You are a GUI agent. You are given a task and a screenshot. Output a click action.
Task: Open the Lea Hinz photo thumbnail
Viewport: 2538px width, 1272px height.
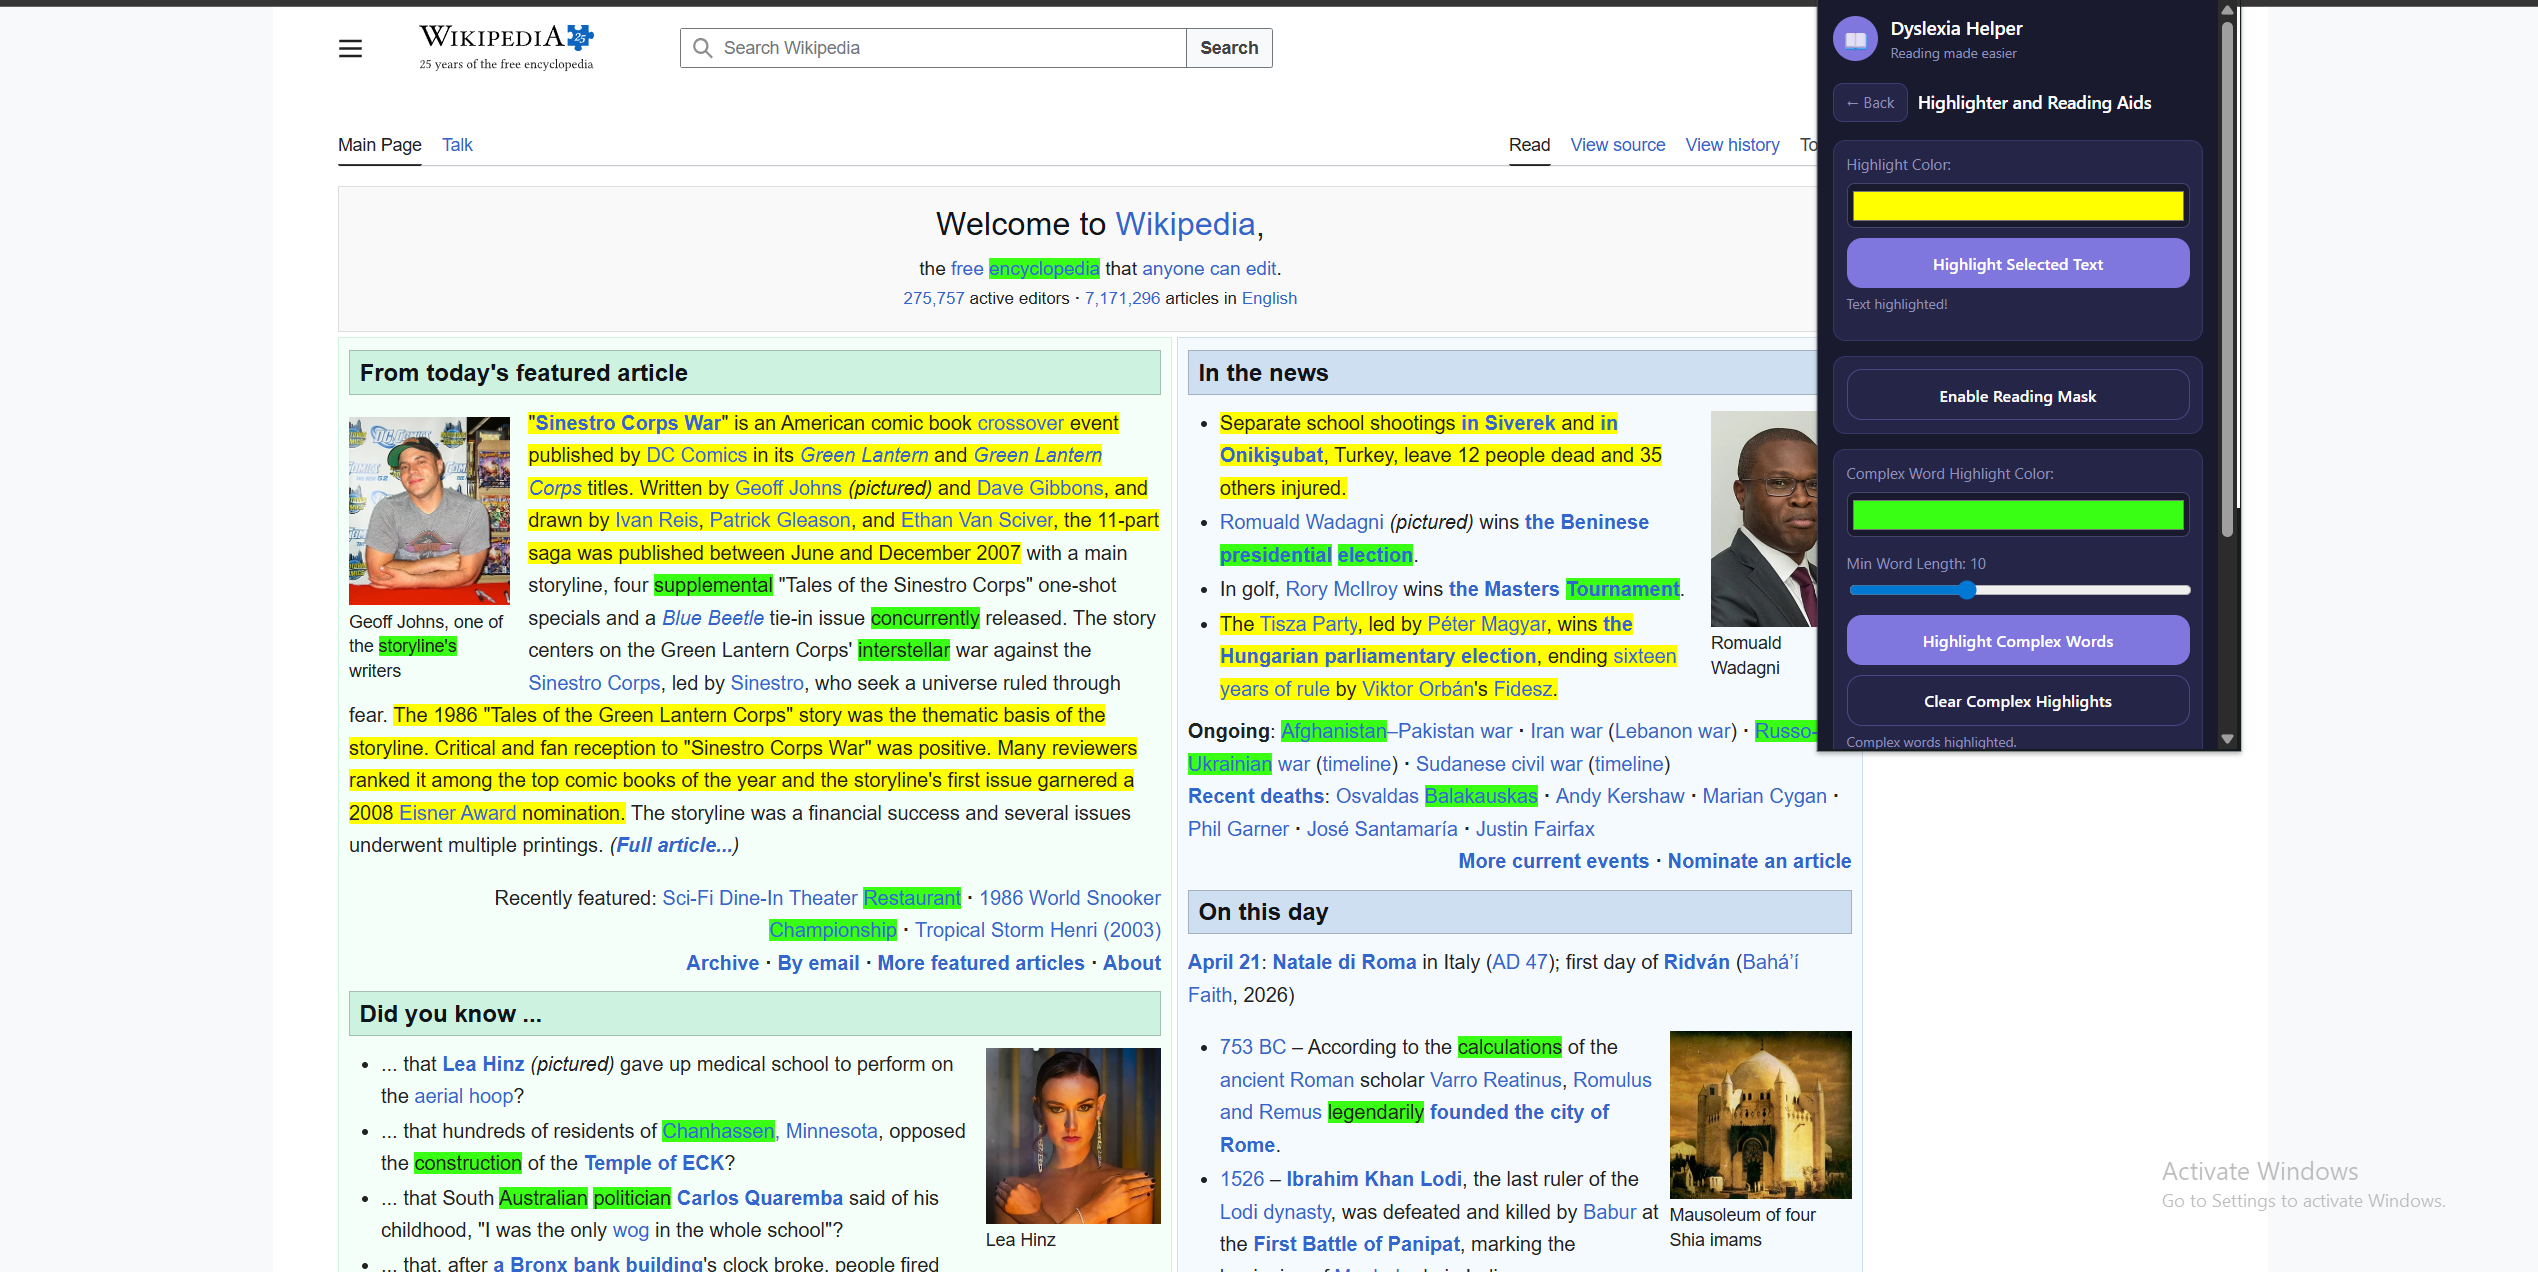click(1073, 1136)
